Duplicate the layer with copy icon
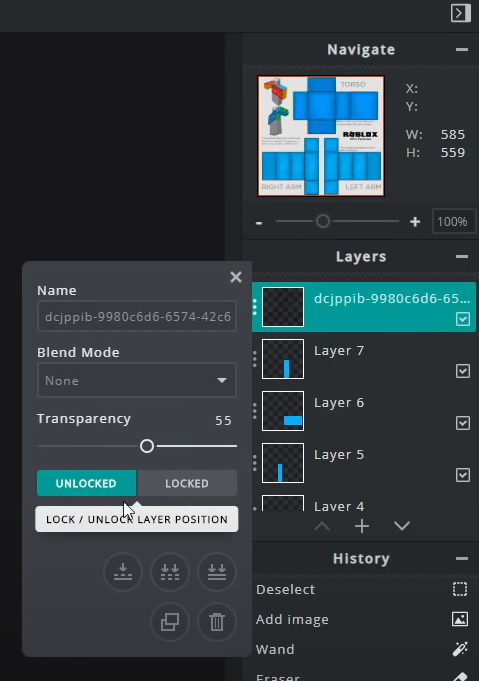 (170, 621)
